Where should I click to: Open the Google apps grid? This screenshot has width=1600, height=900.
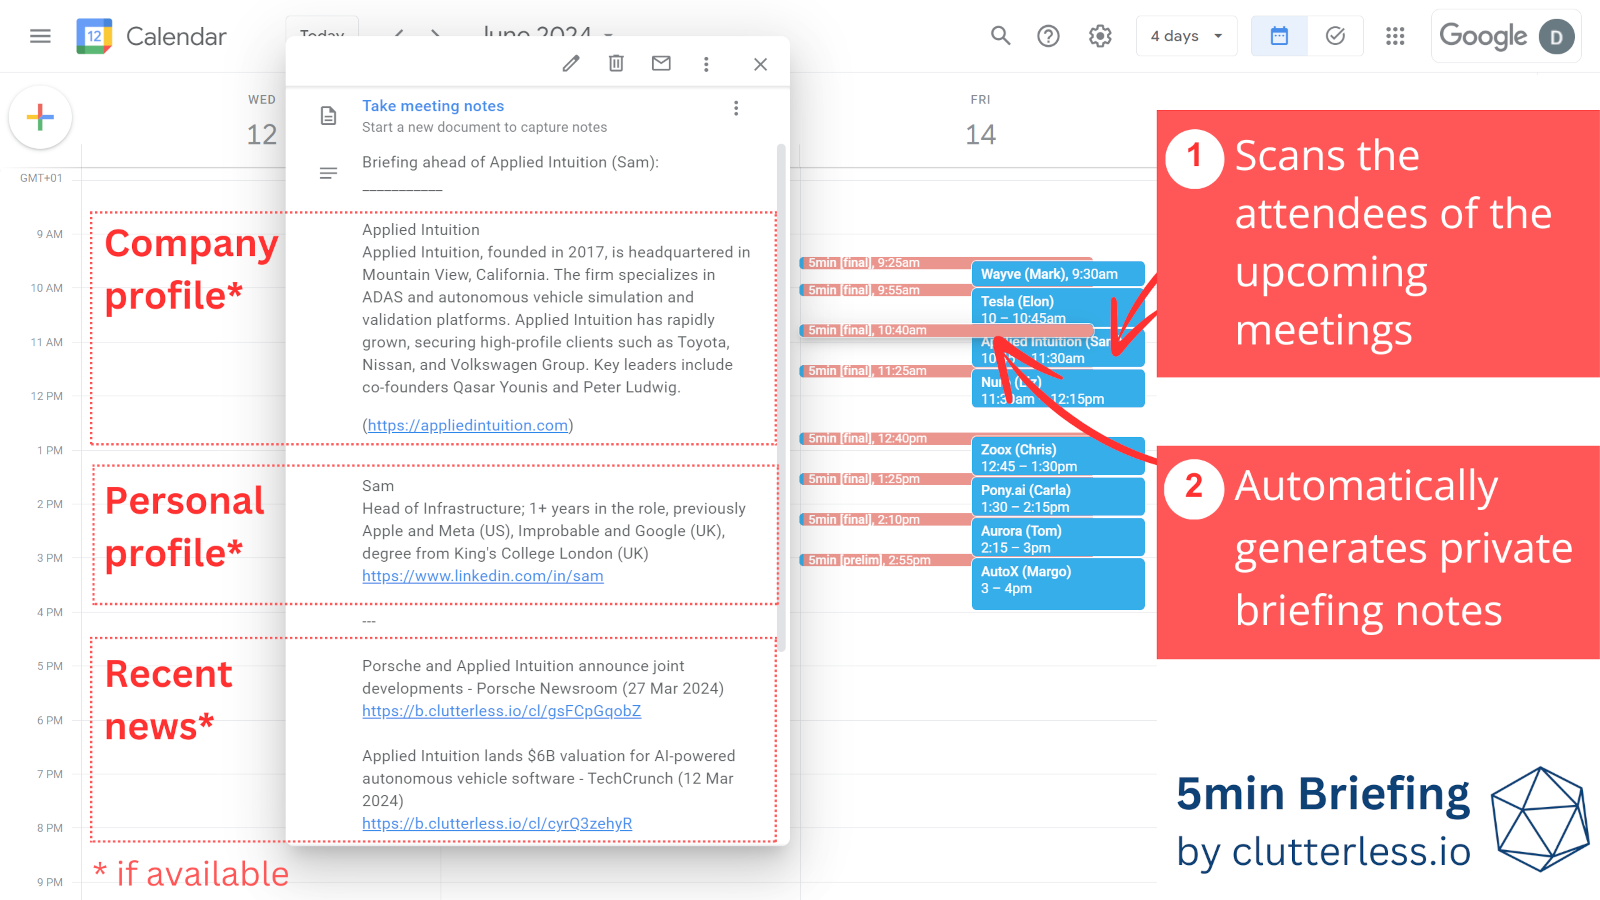(x=1395, y=36)
